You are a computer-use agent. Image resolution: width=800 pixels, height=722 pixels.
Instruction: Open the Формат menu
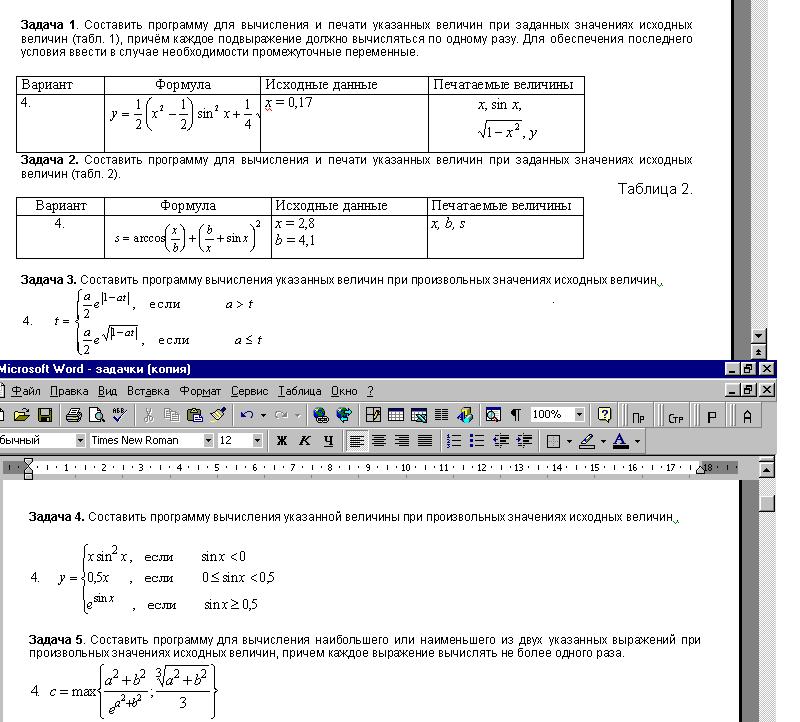point(200,391)
